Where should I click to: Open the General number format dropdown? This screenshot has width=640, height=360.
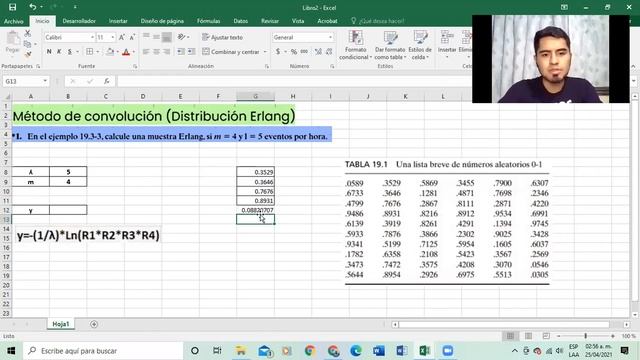click(330, 37)
